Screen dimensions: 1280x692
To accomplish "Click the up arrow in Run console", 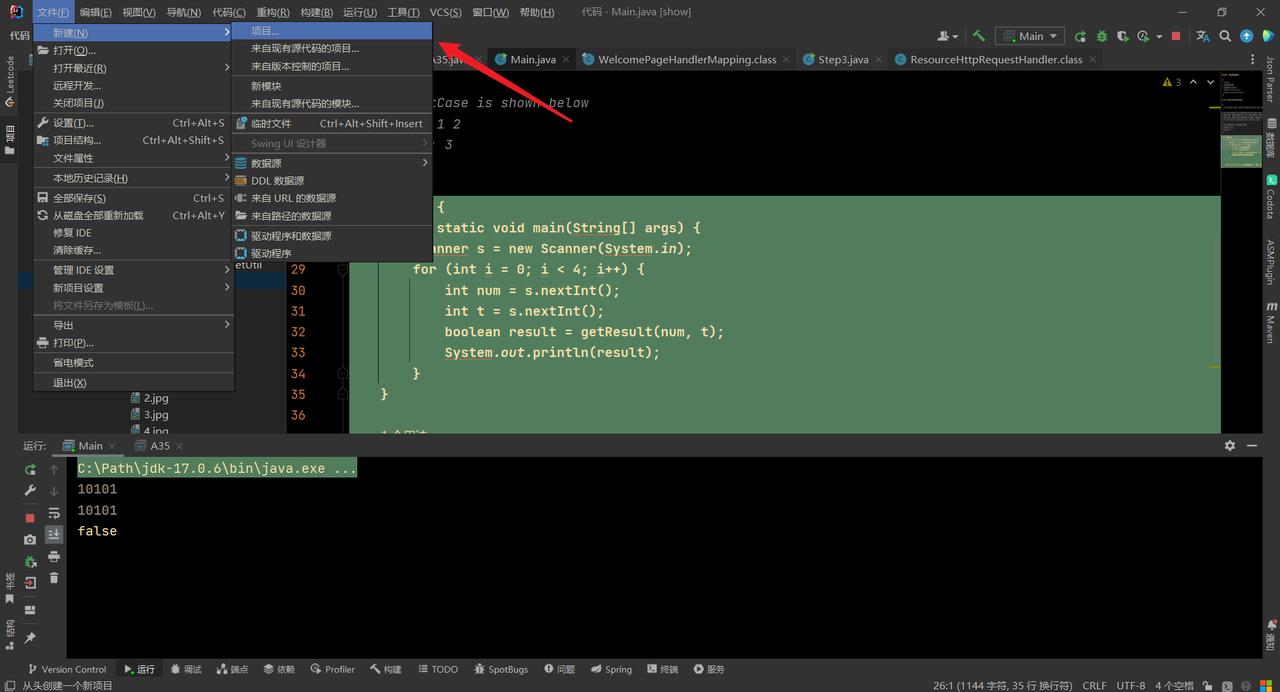I will [54, 469].
